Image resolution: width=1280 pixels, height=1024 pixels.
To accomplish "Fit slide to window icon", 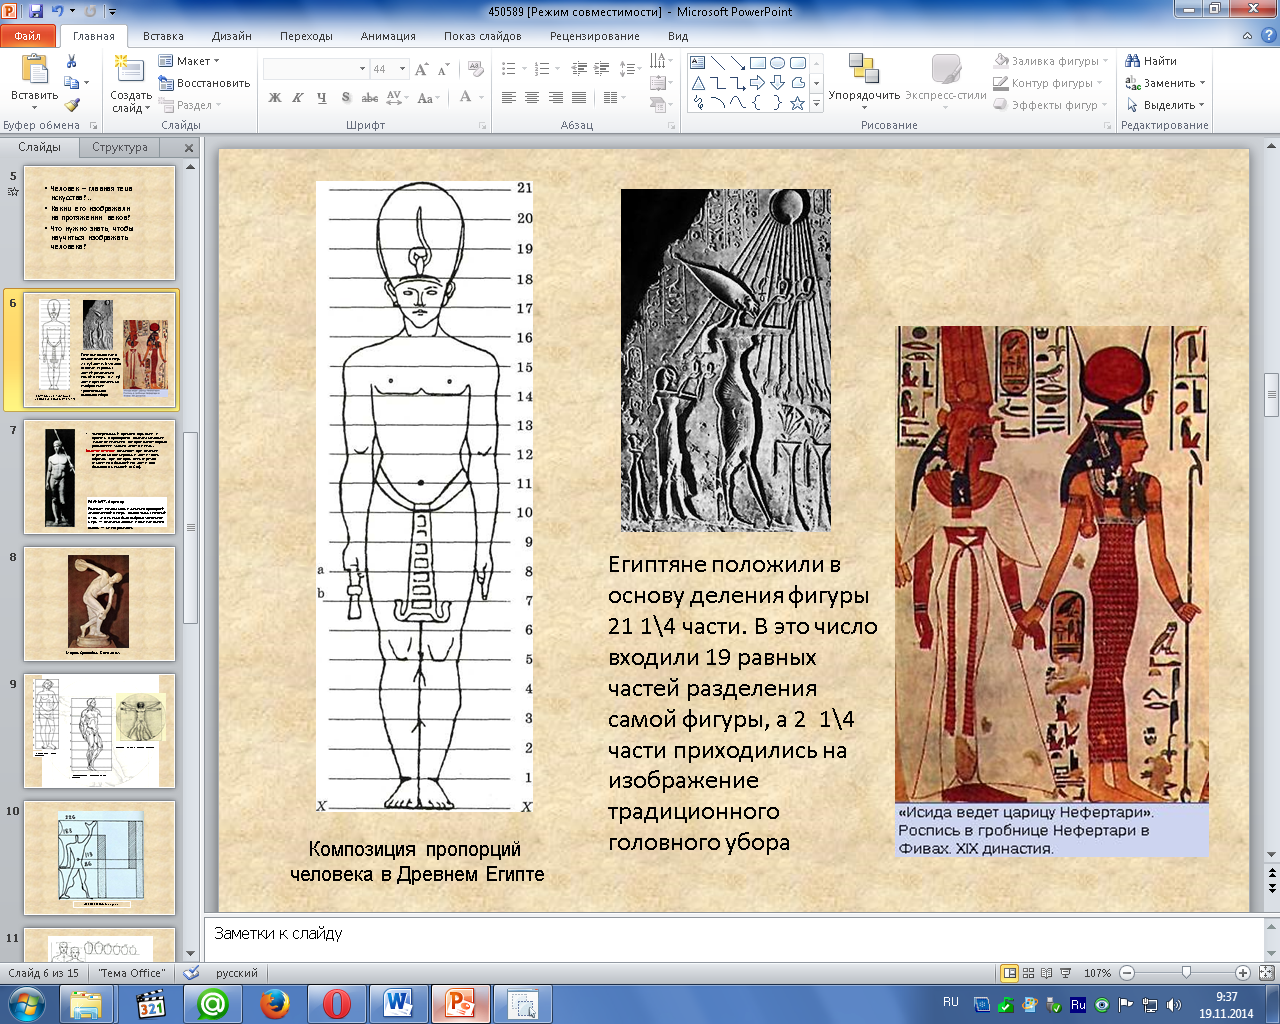I will pyautogui.click(x=1266, y=973).
